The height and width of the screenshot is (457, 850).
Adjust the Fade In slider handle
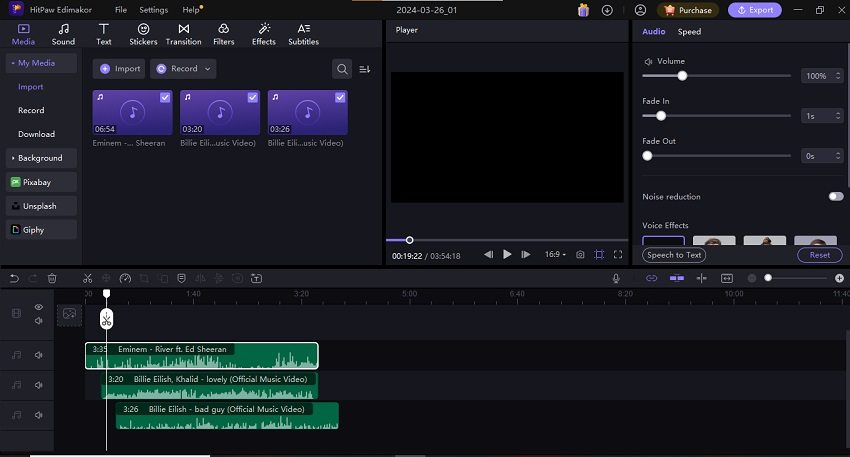point(661,116)
